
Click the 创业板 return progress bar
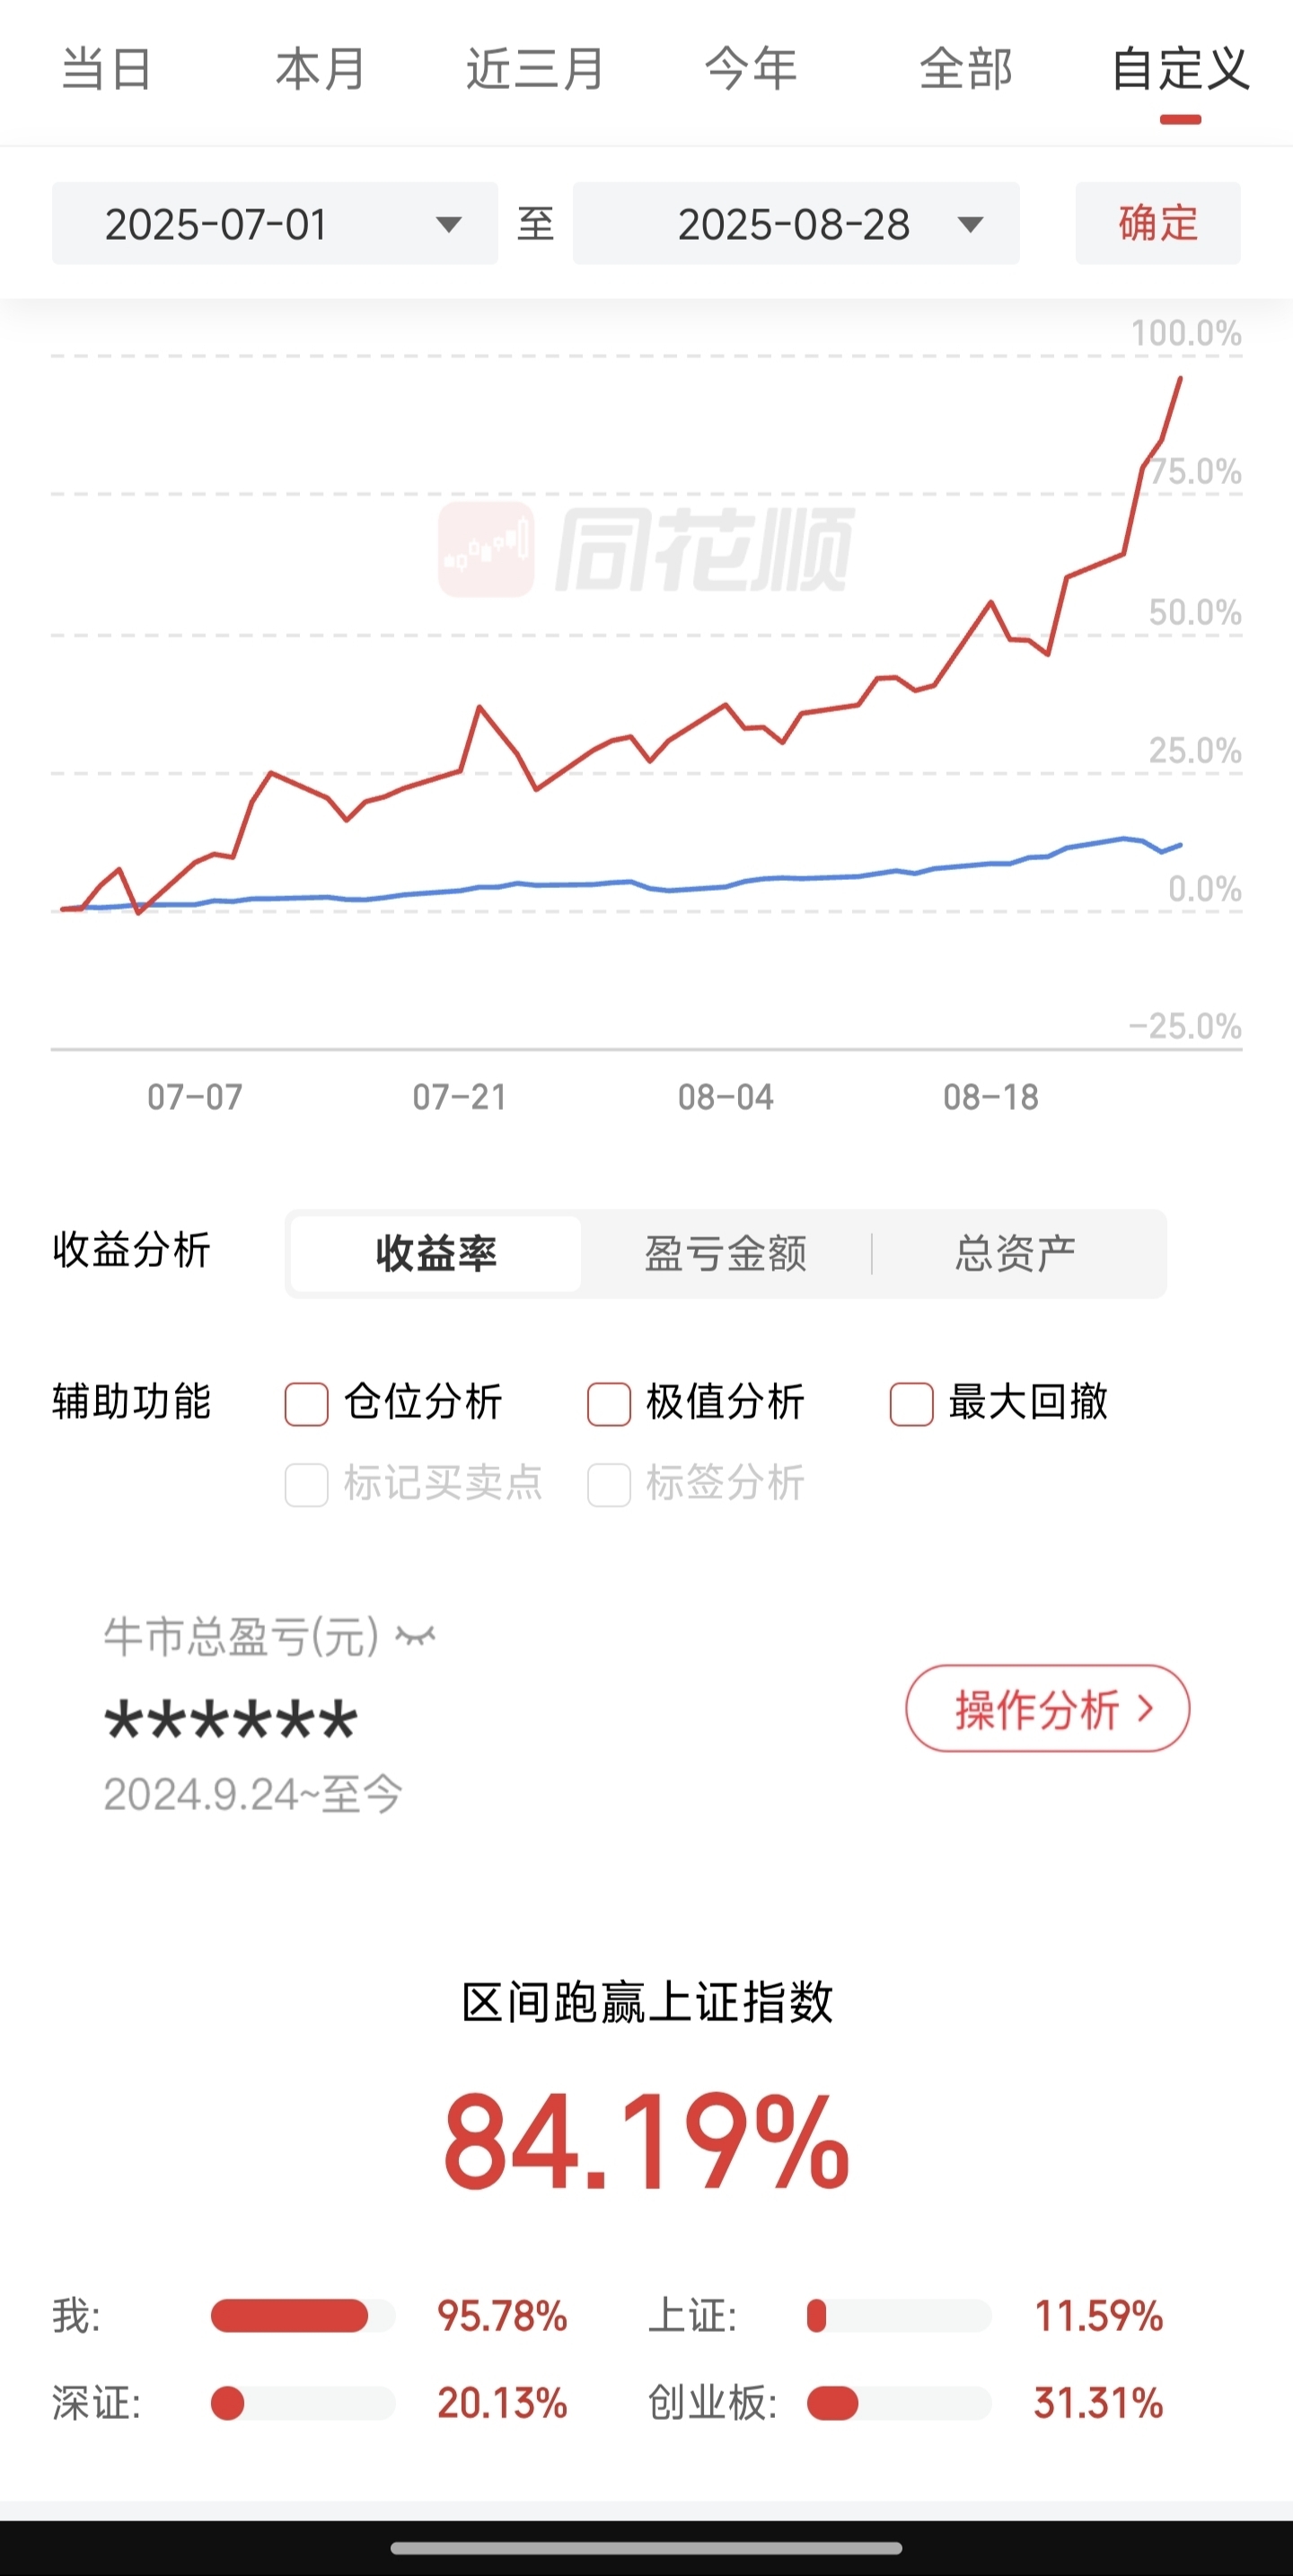(899, 2403)
